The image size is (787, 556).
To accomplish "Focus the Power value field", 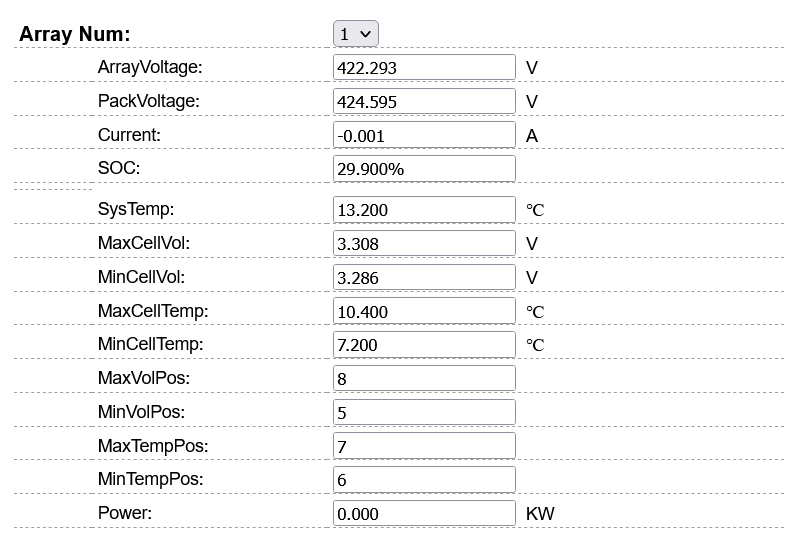I will click(x=424, y=514).
